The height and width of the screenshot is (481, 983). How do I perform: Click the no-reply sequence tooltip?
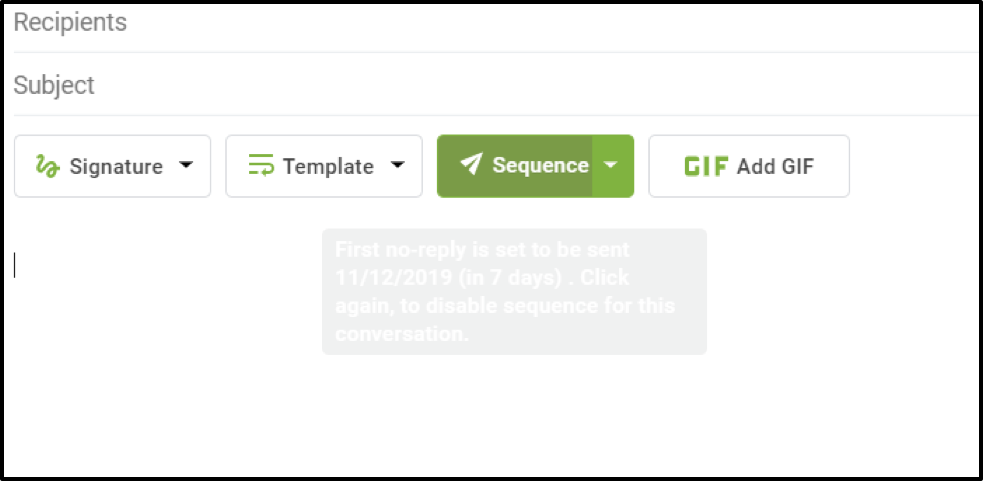513,291
